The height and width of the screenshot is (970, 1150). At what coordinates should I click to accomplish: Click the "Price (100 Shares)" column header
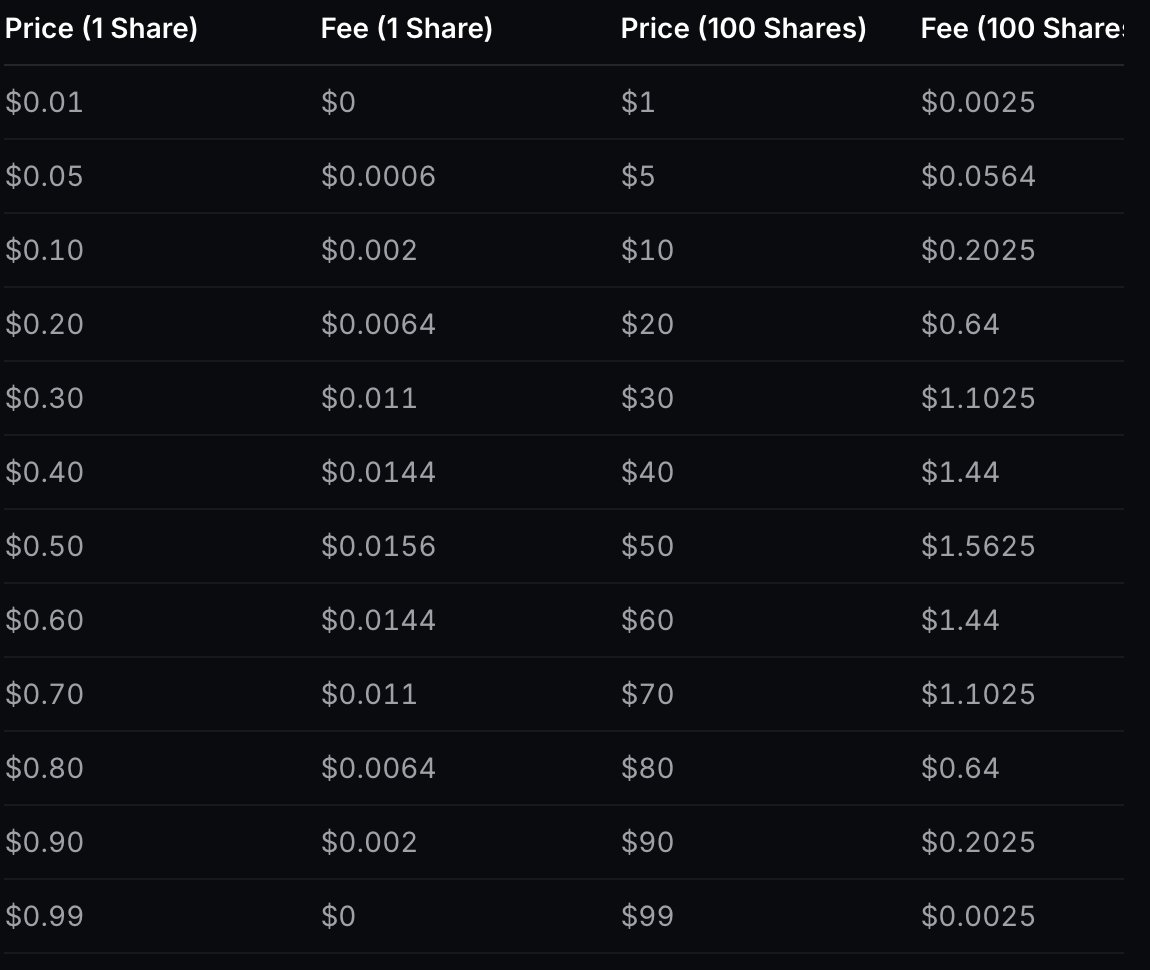[743, 29]
